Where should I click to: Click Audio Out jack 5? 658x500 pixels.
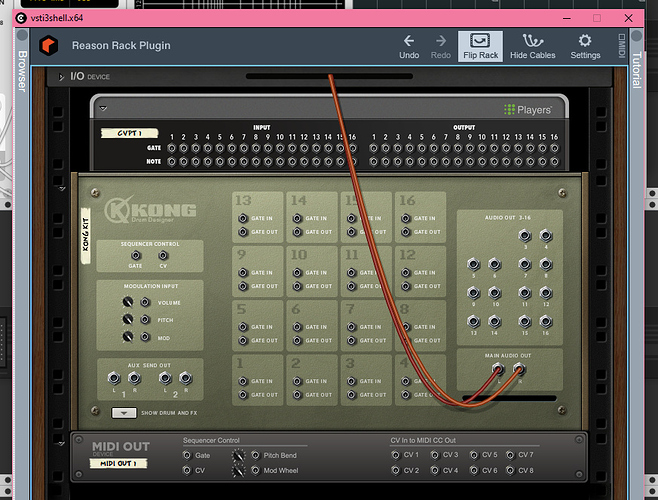[x=473, y=264]
